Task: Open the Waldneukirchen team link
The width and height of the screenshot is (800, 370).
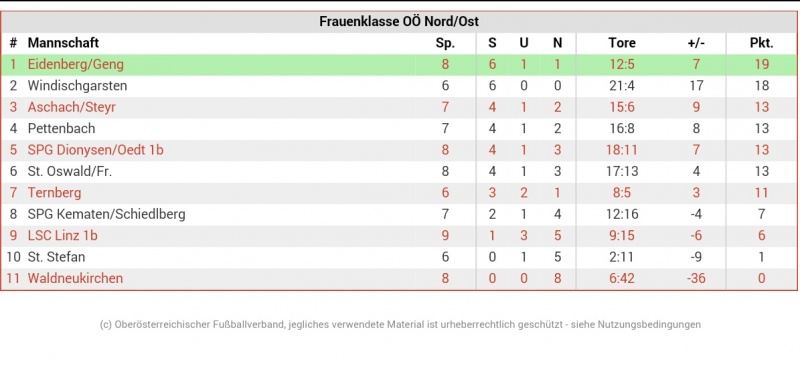Action: pos(76,278)
